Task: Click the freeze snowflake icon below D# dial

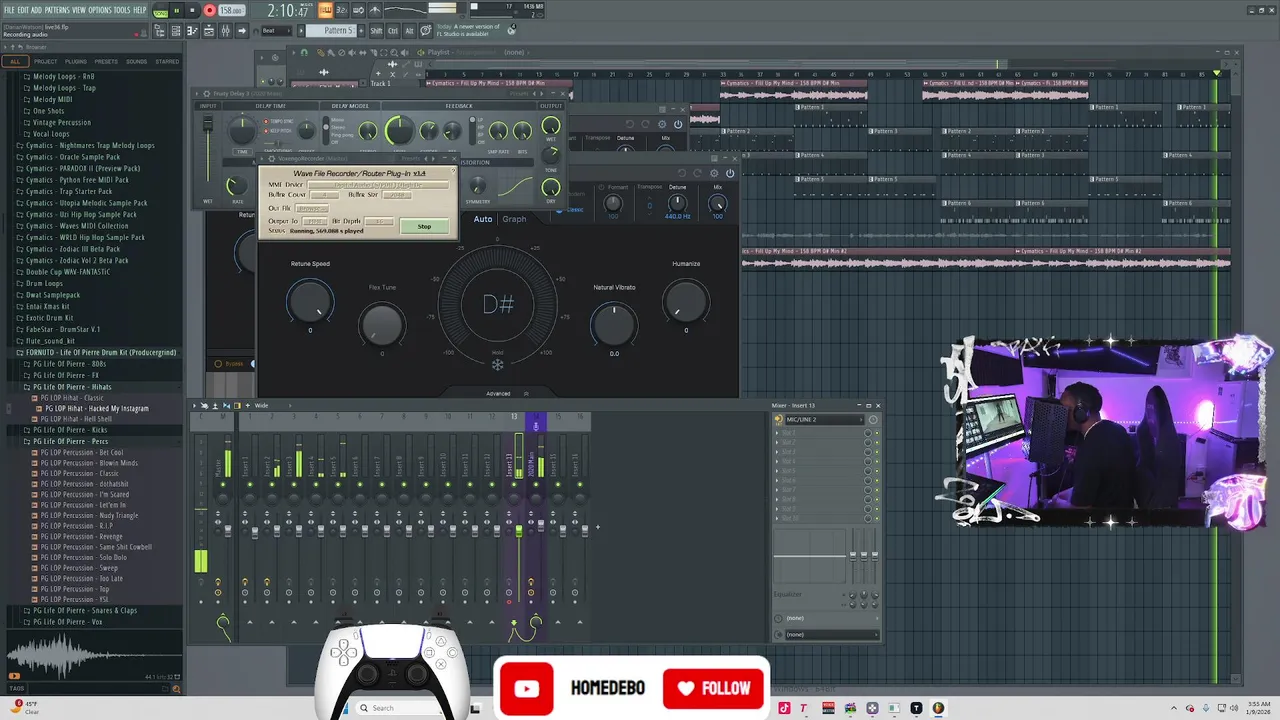Action: 497,365
